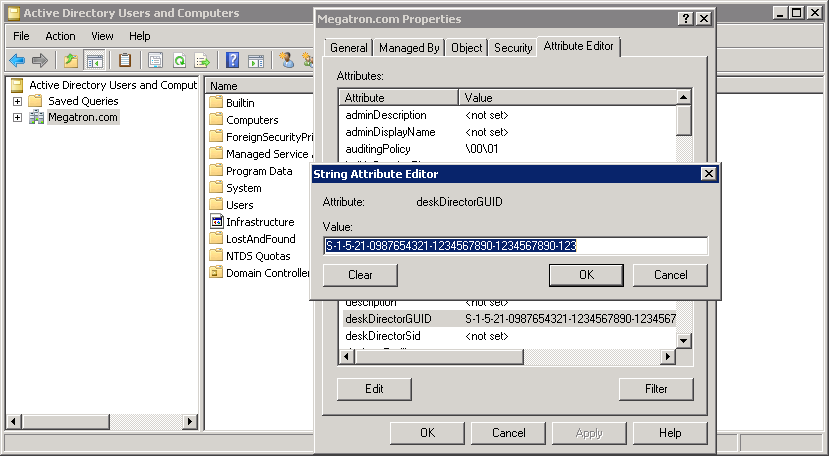
Task: Click the Megatron.com domain icon in tree
Action: tap(36, 117)
